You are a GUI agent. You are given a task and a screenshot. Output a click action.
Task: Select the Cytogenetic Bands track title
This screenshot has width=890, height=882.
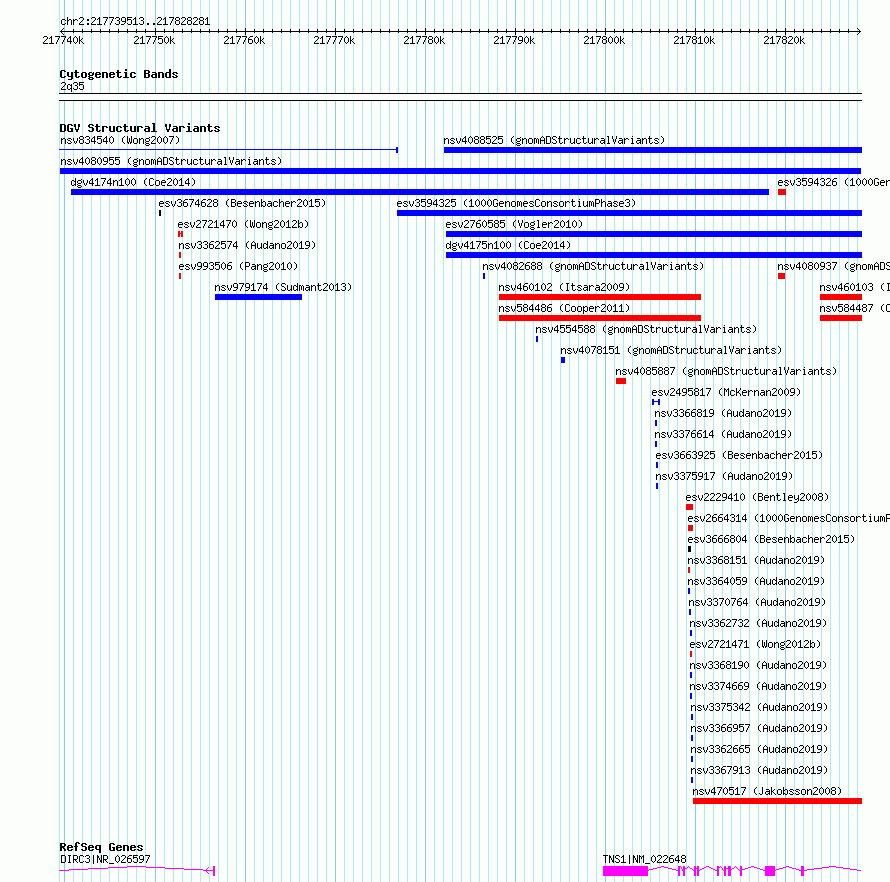[119, 74]
